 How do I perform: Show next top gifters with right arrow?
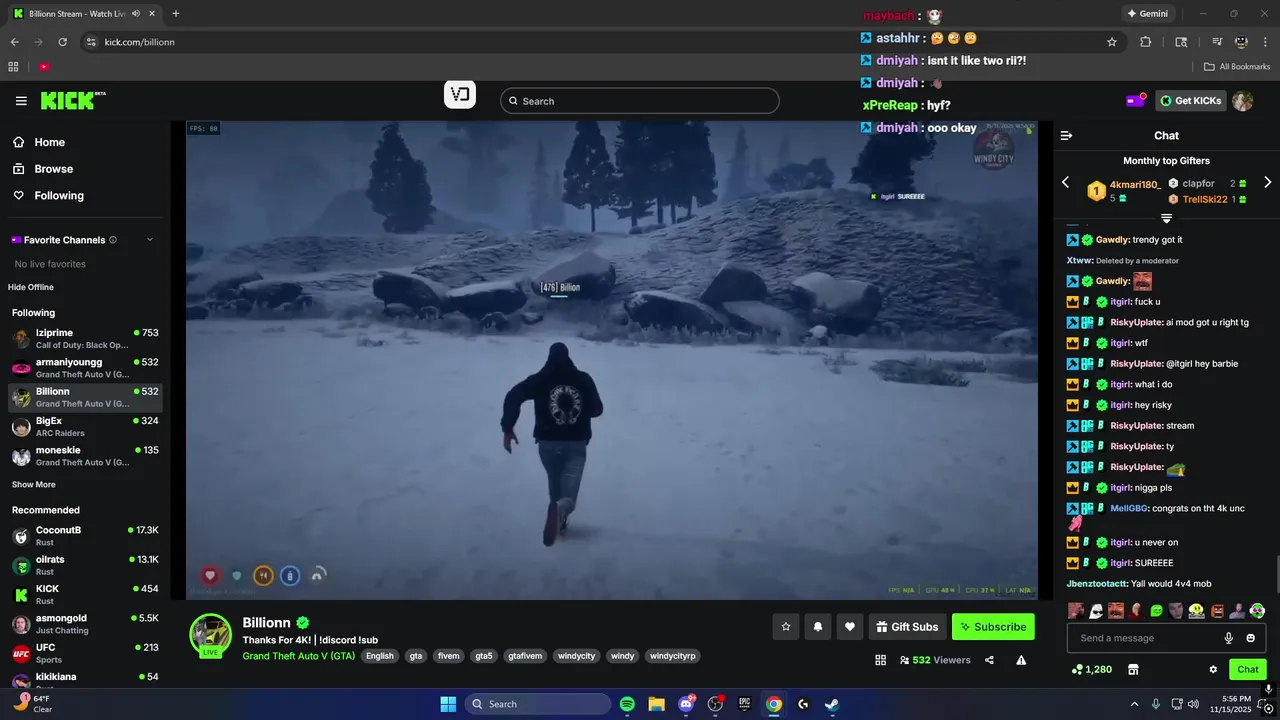1267,183
